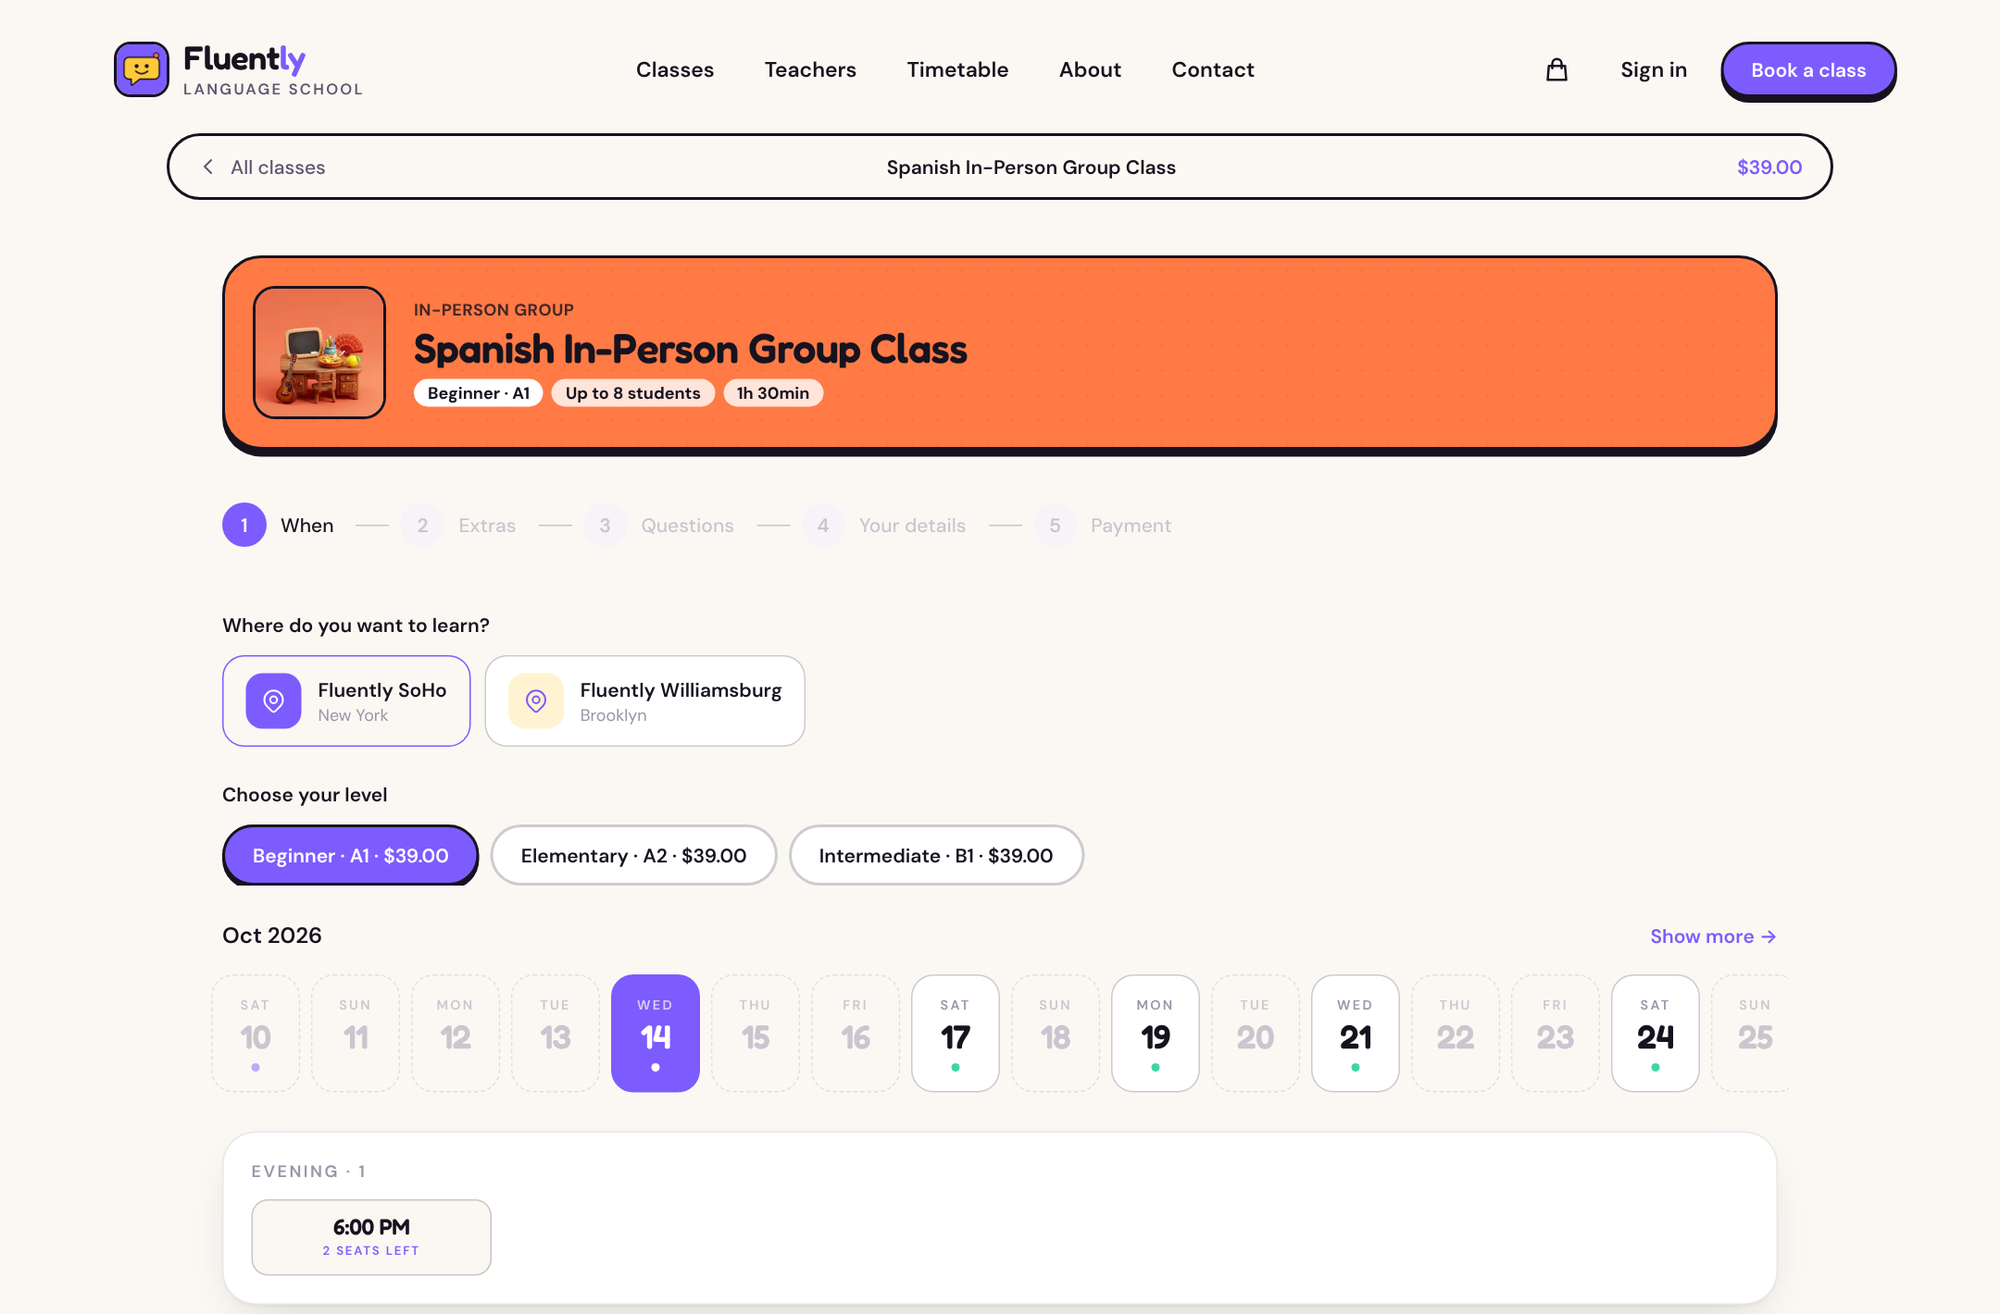Click the Fluently Williamsburg location pin icon

tap(536, 701)
